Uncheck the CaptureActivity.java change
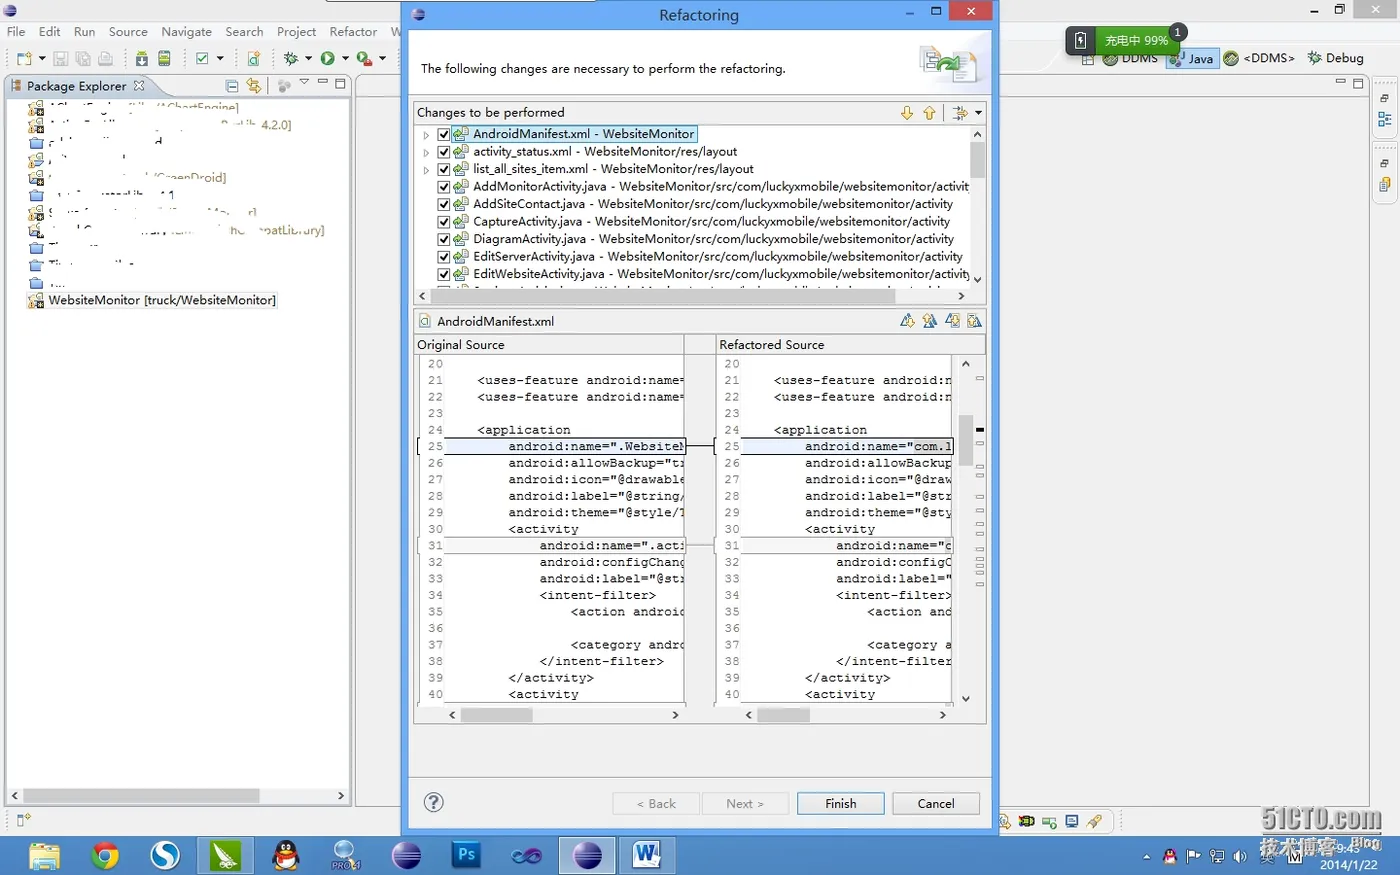Screen dimensions: 1400x875 [444, 222]
